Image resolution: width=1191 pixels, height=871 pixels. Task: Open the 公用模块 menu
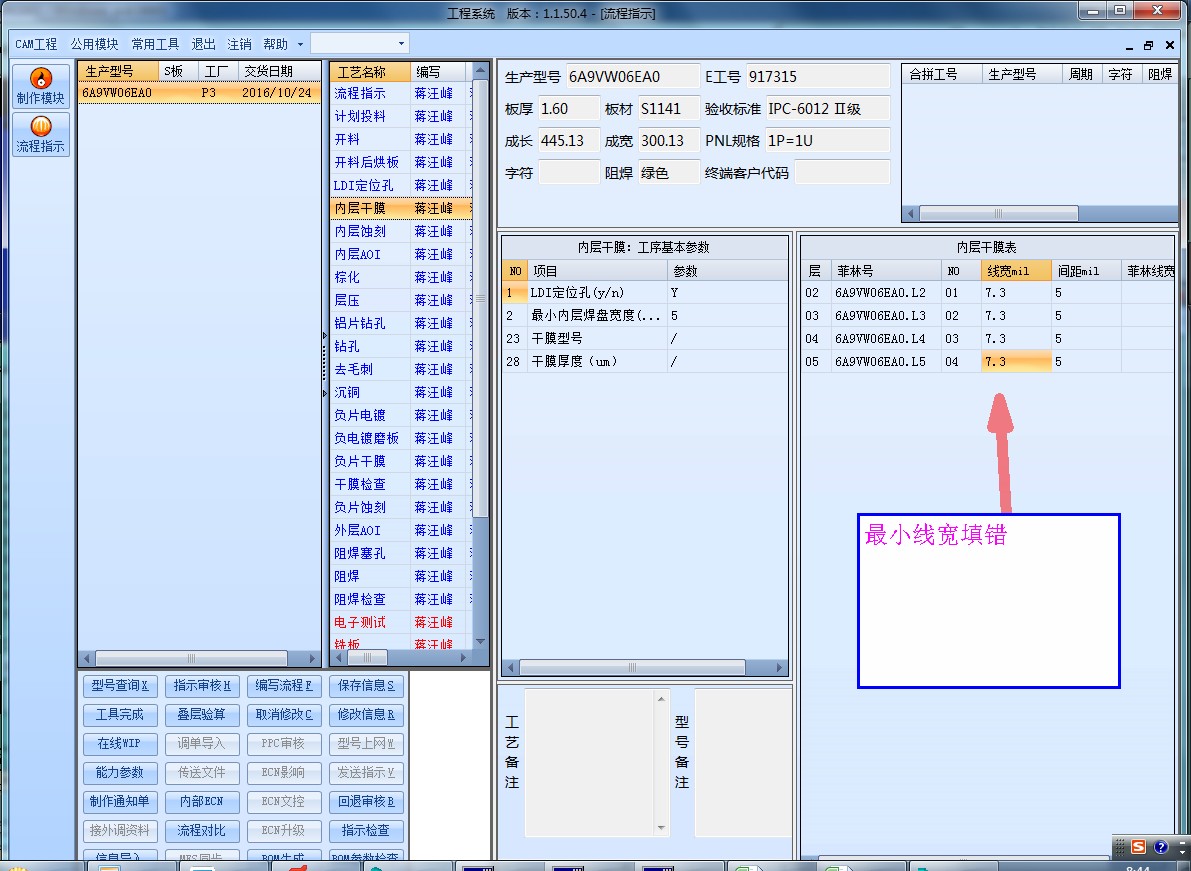94,44
